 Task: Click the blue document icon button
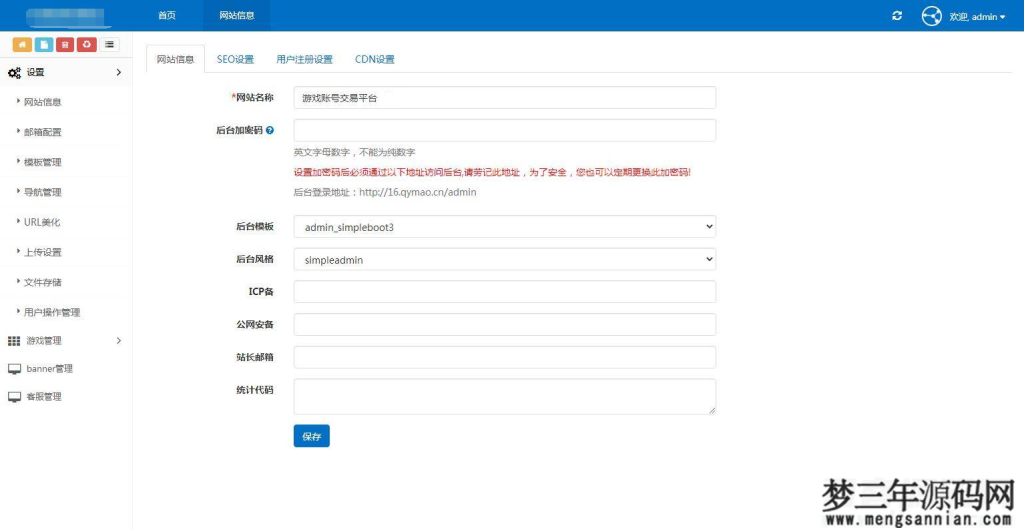pyautogui.click(x=44, y=44)
